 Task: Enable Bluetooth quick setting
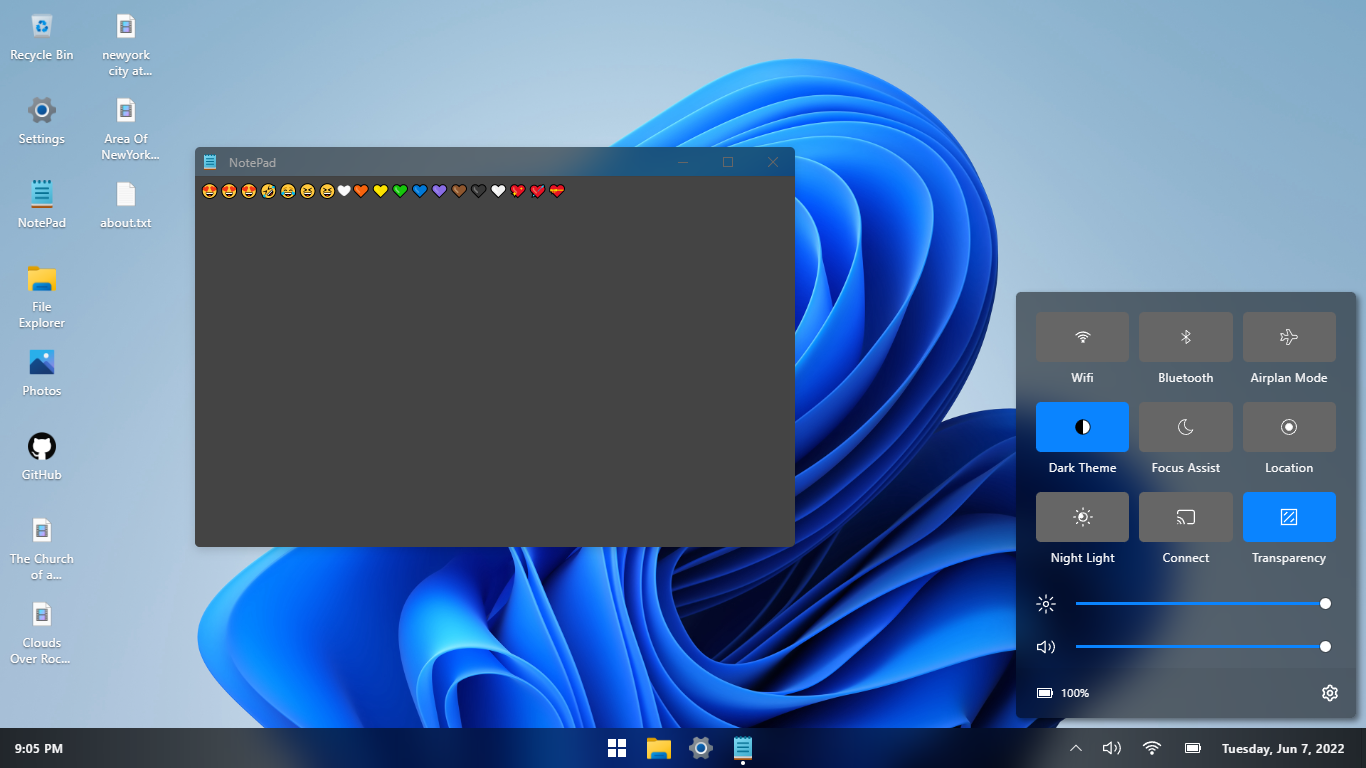tap(1185, 337)
